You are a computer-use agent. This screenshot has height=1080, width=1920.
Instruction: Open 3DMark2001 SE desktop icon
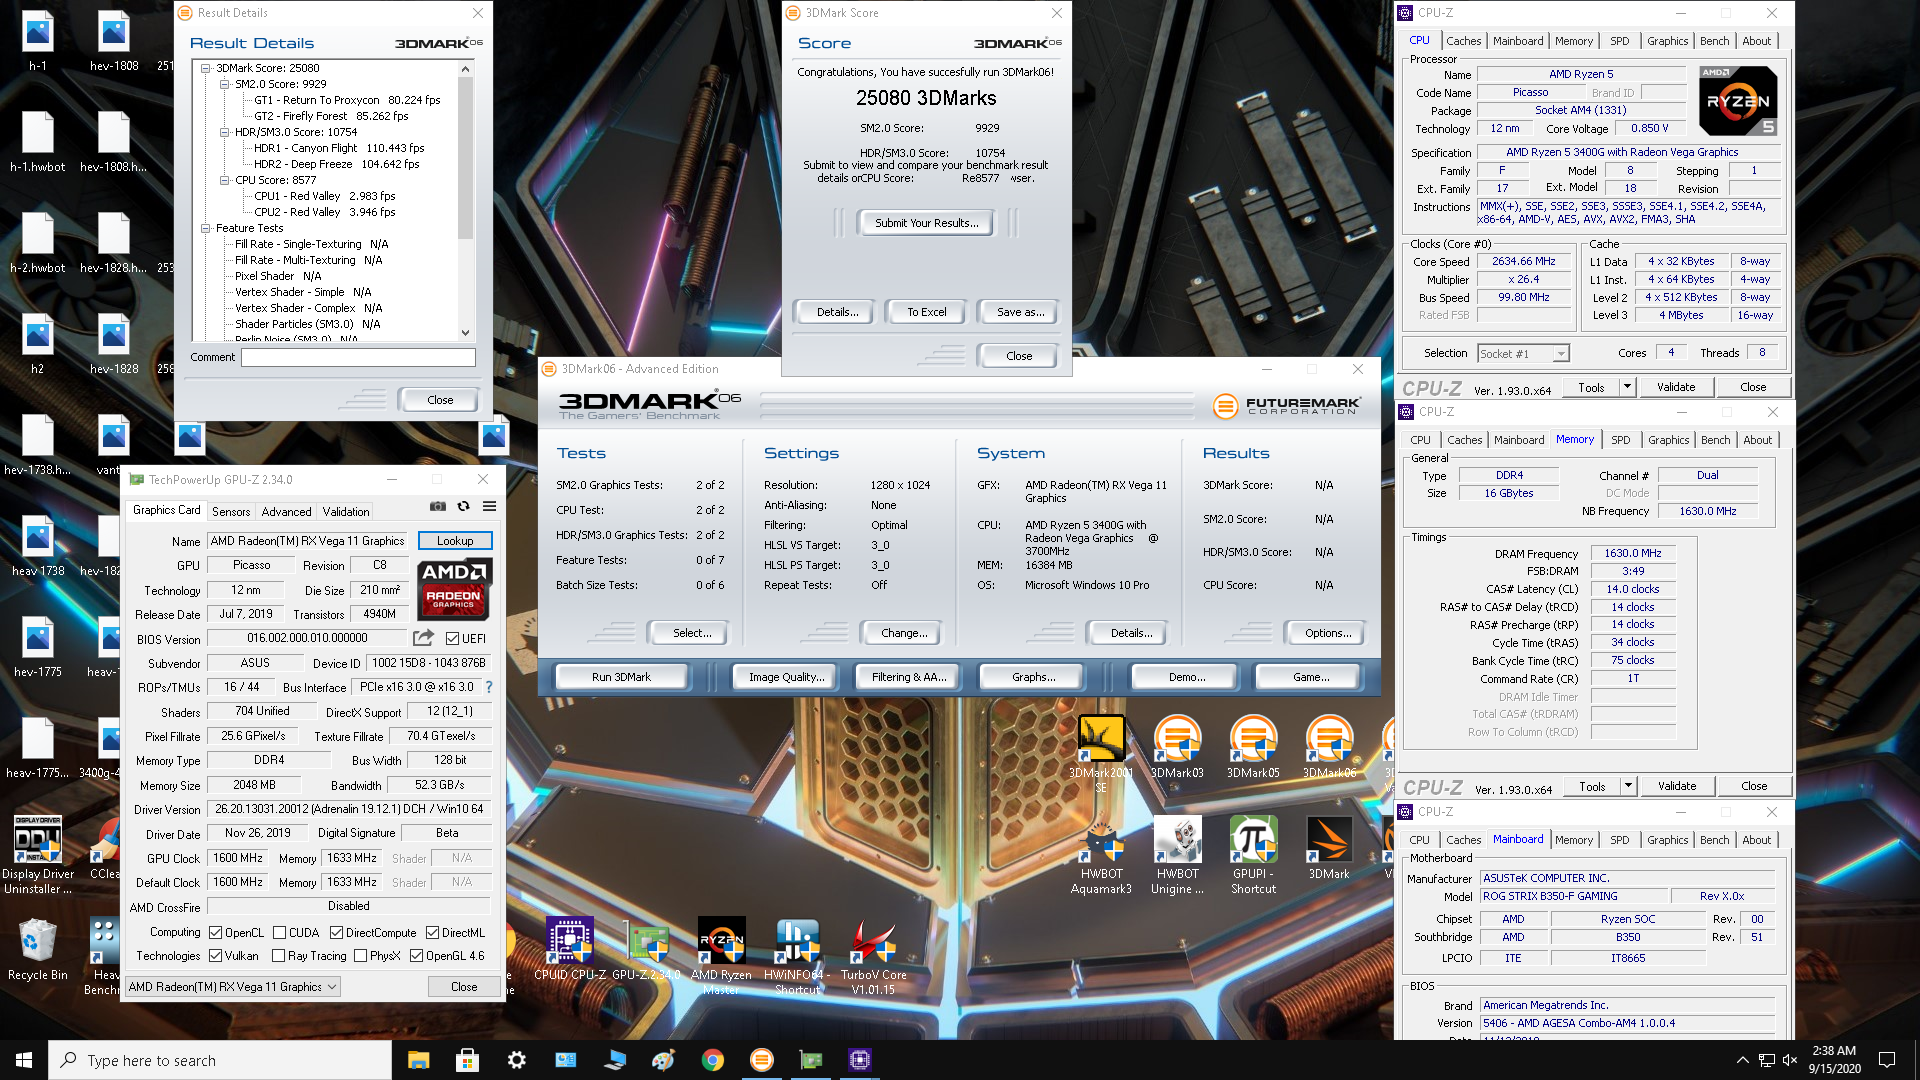pyautogui.click(x=1101, y=753)
